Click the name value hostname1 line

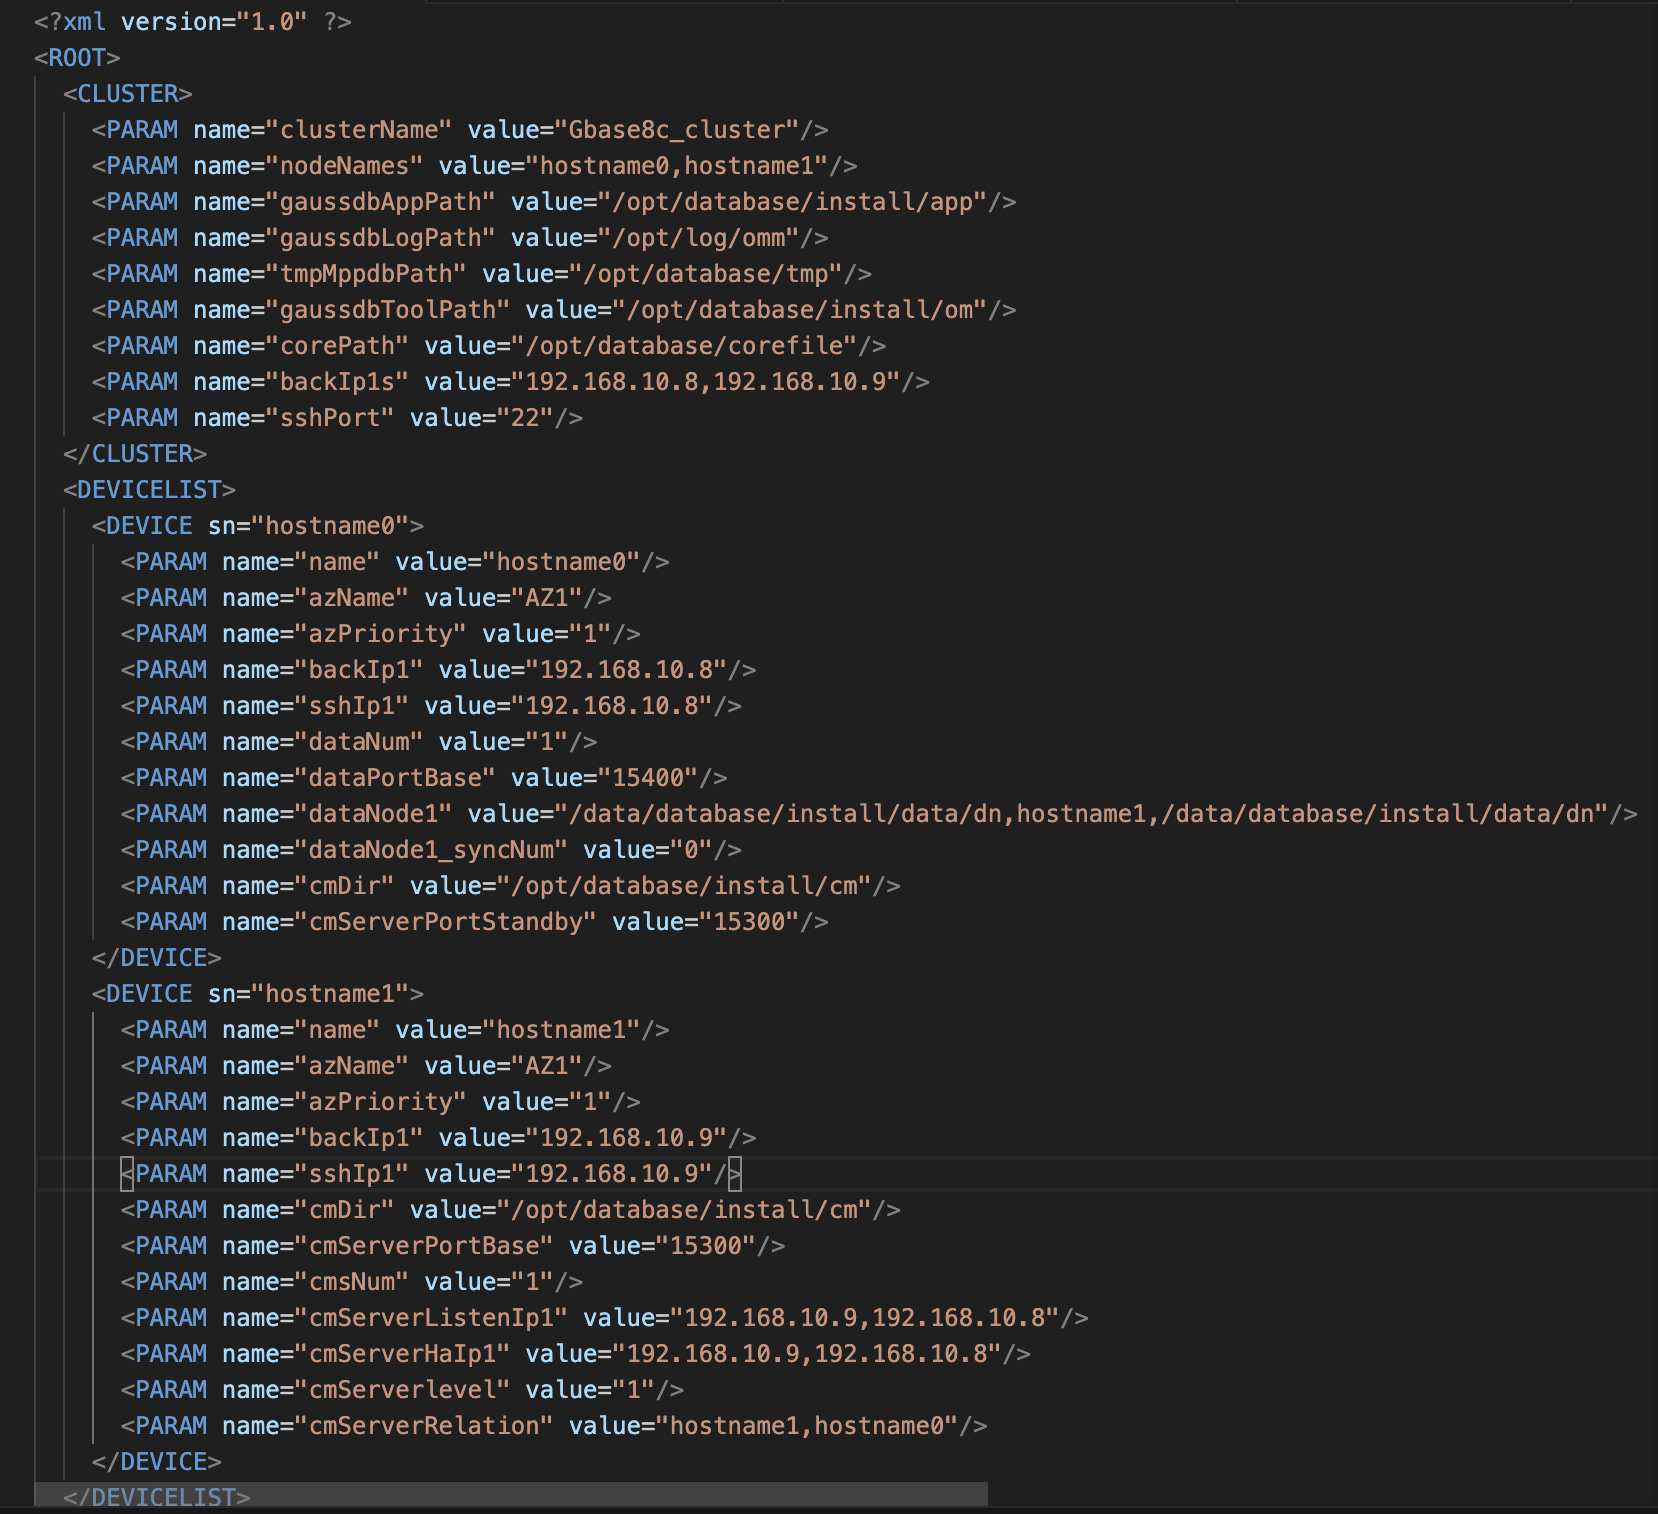coord(395,1030)
